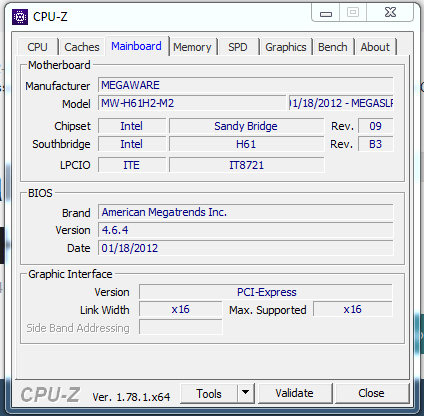Screen dimensions: 424x416
Task: Click the CPU-Z app icon in title bar
Action: 20,17
